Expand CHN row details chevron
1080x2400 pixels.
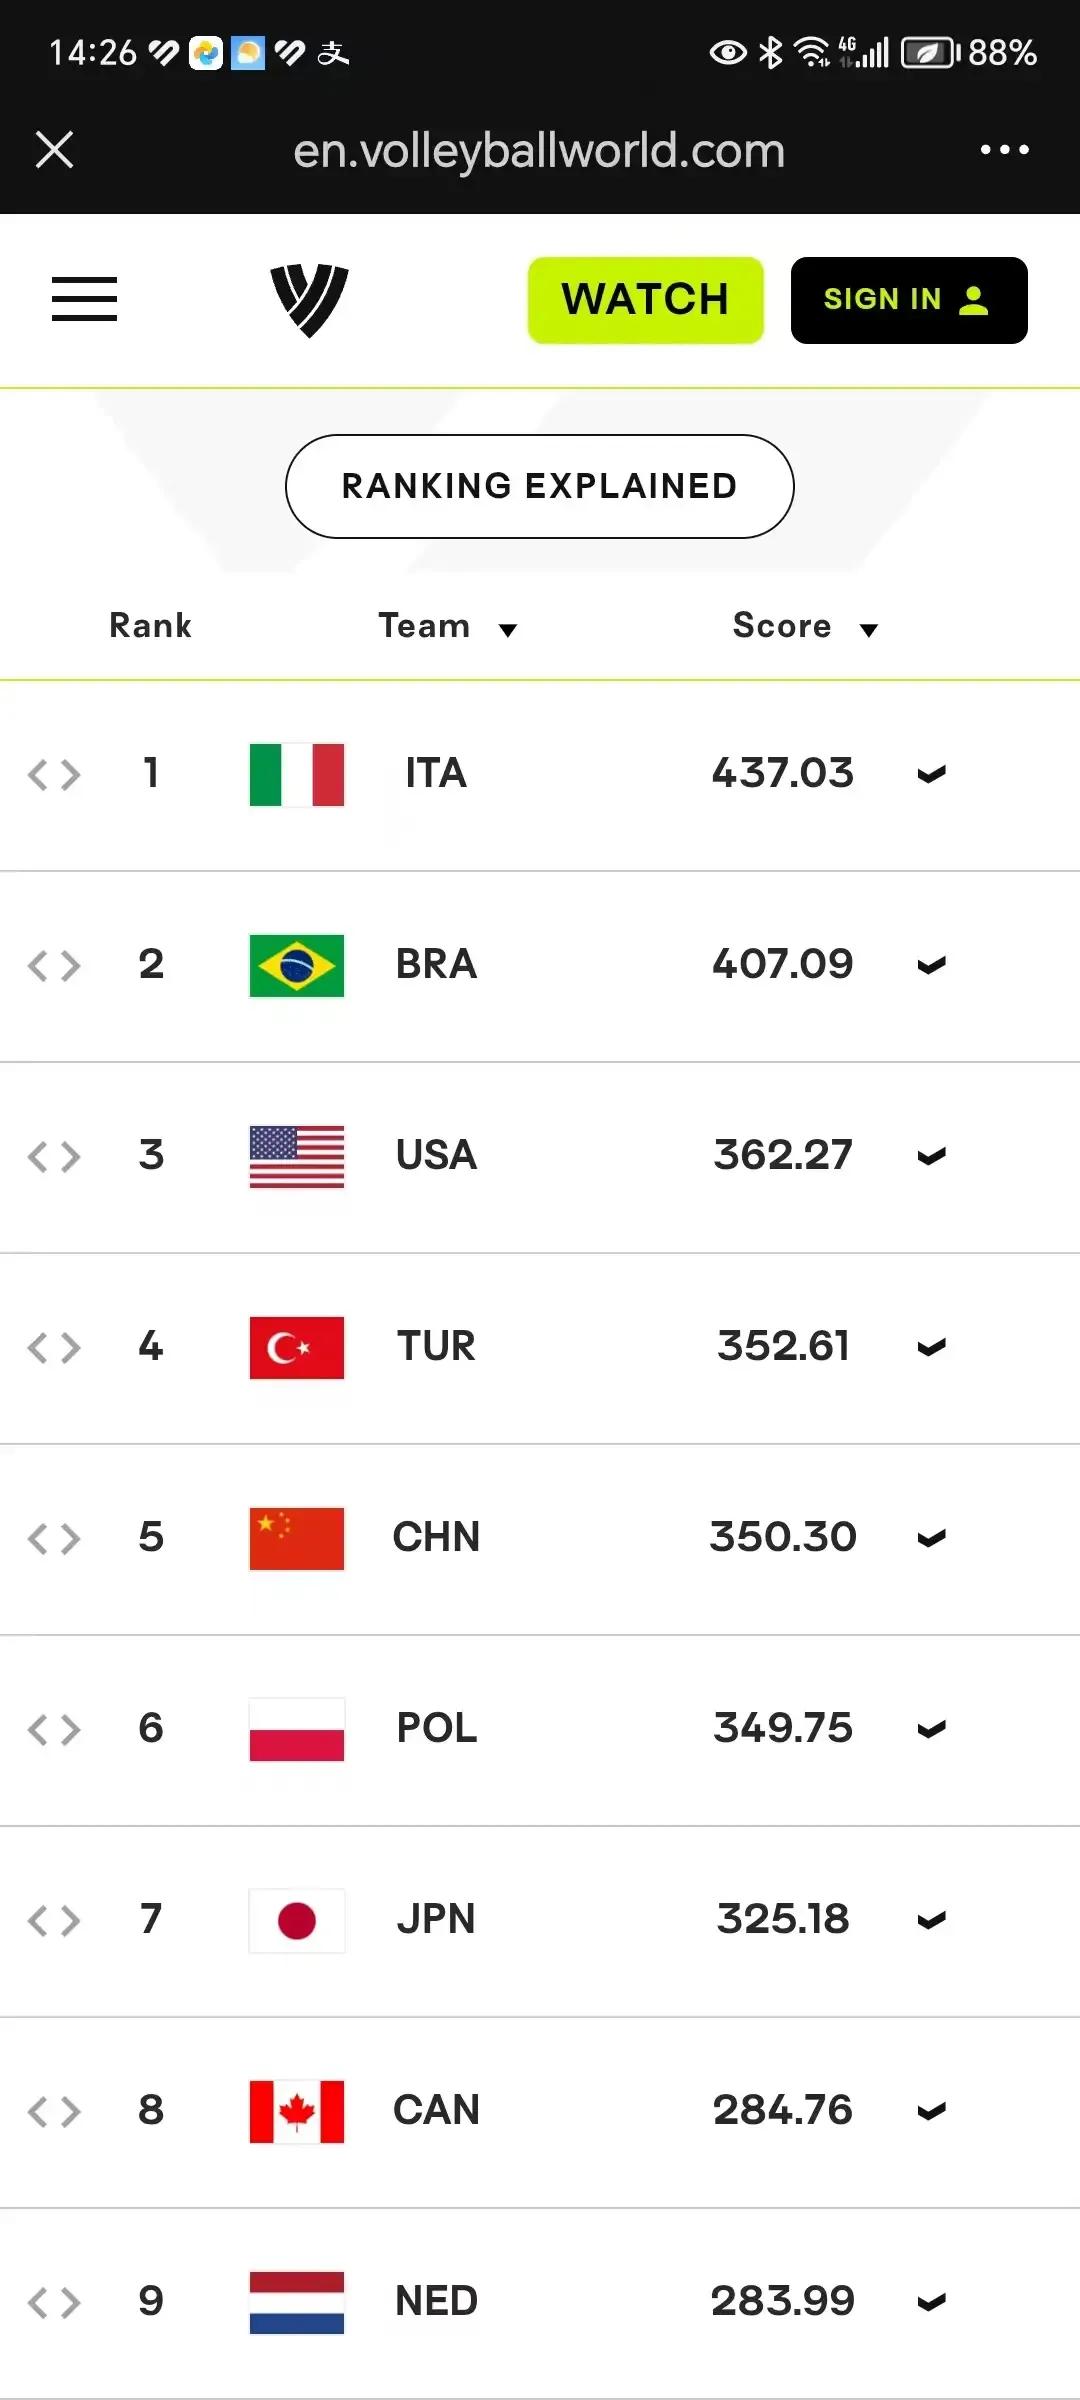tap(931, 1539)
